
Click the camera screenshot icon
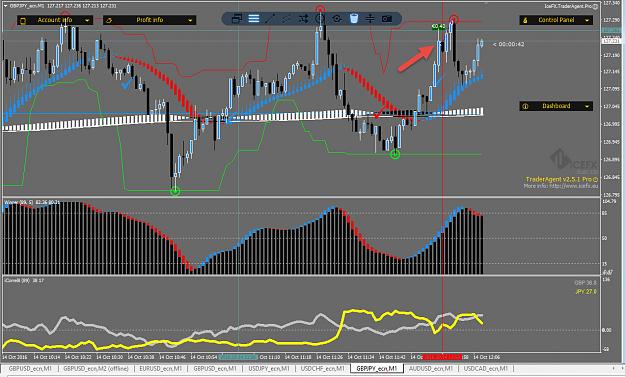point(387,19)
